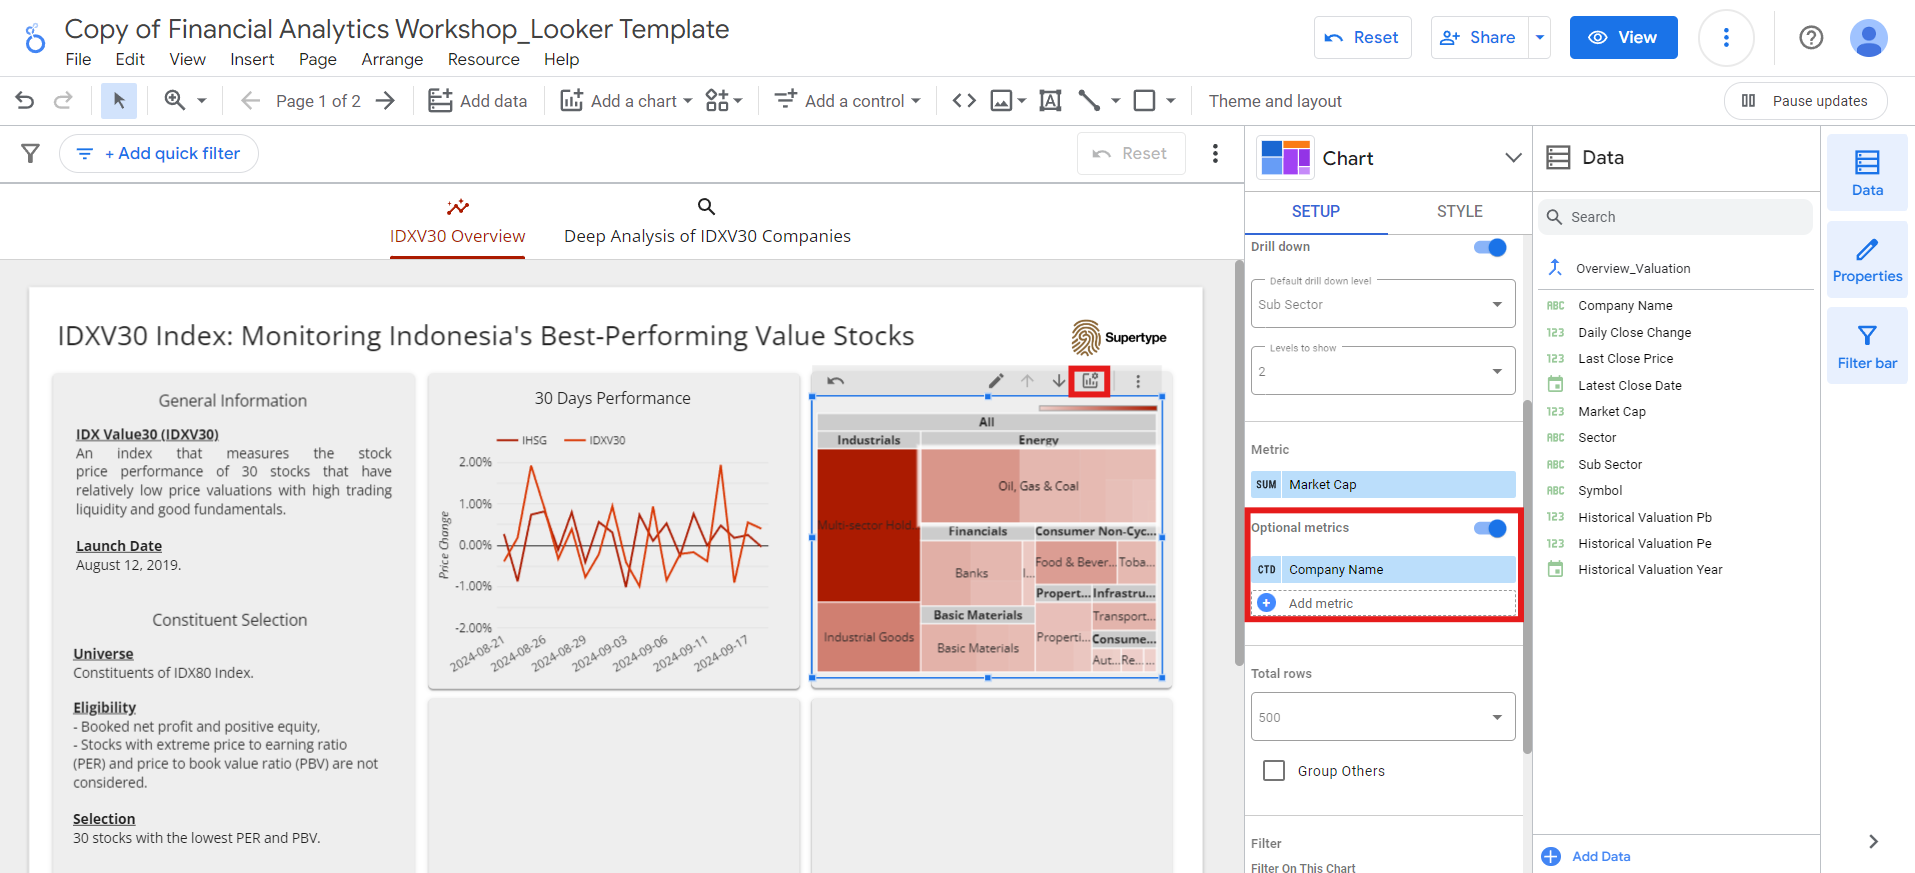
Task: Open the three-dot menu beside canvas Reset
Action: click(1215, 153)
